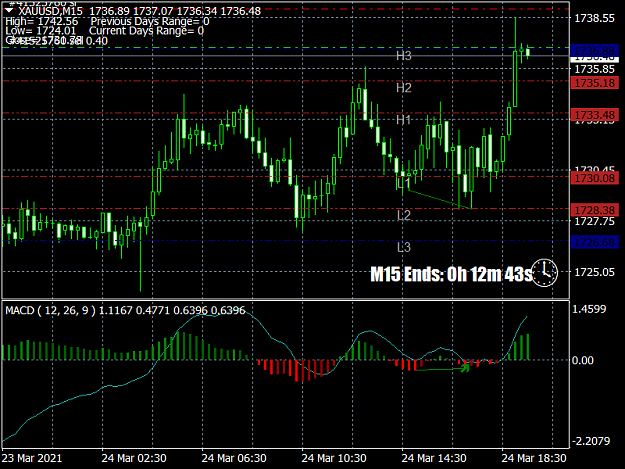Select the L2 pivot level label

403,215
